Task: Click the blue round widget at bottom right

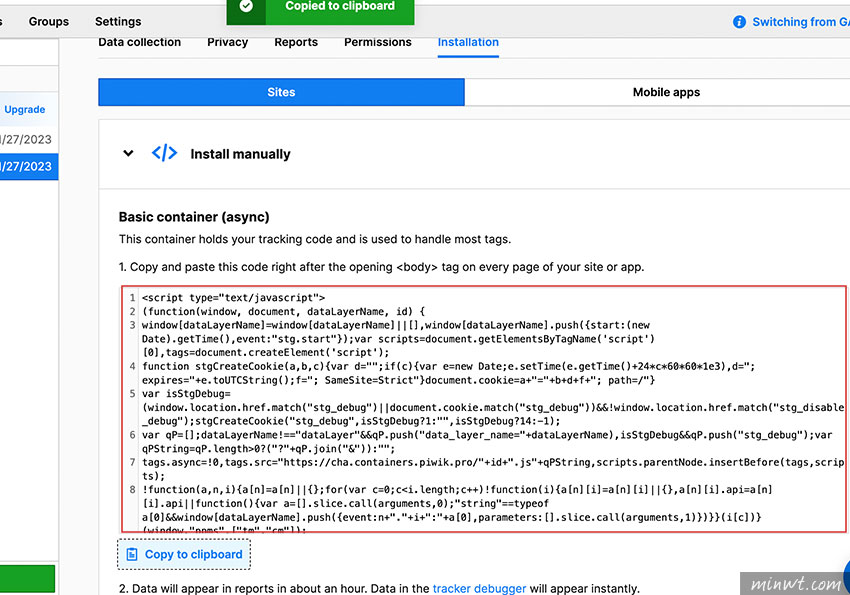Action: tap(844, 577)
